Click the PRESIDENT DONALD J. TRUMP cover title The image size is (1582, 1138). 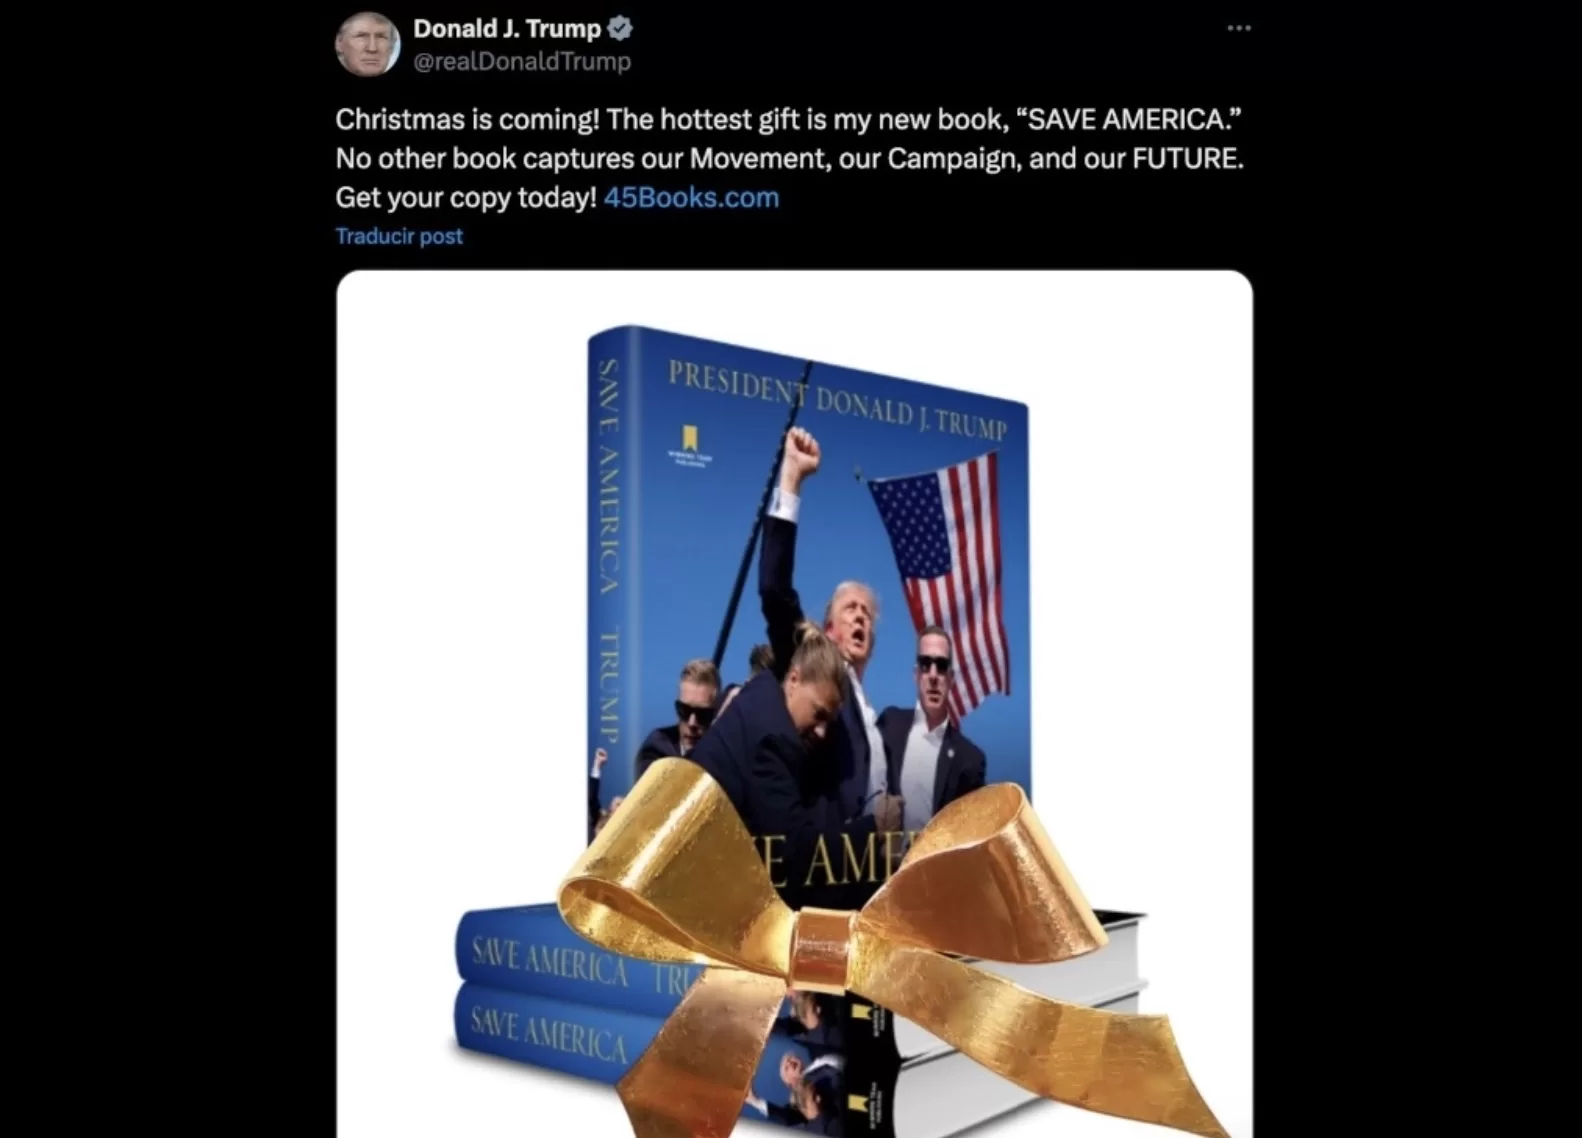[x=837, y=400]
